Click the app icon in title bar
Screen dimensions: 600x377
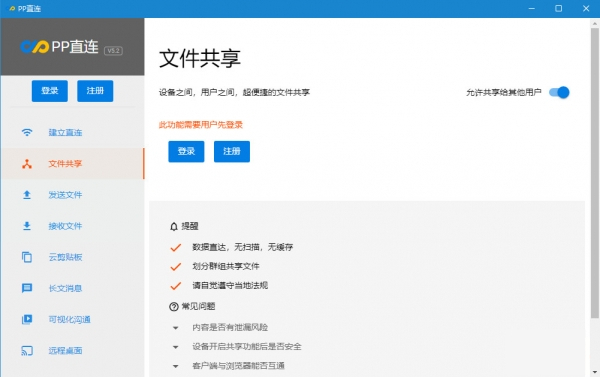[x=12, y=8]
